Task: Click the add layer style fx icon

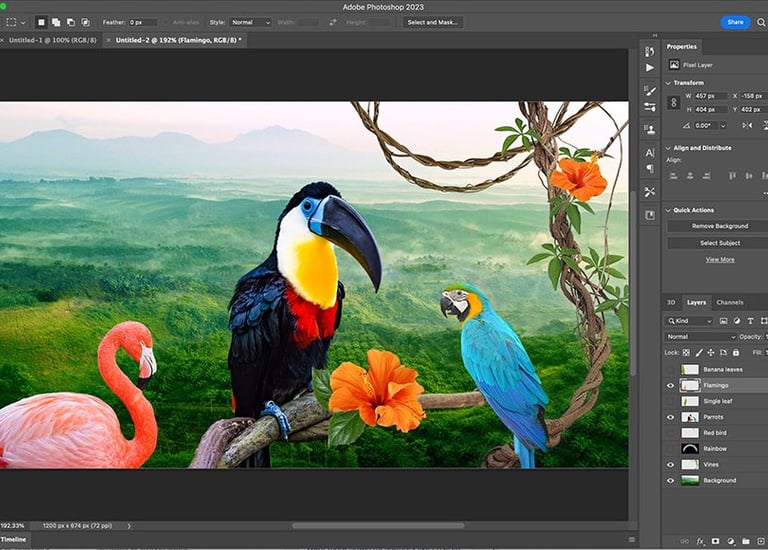Action: tap(700, 541)
